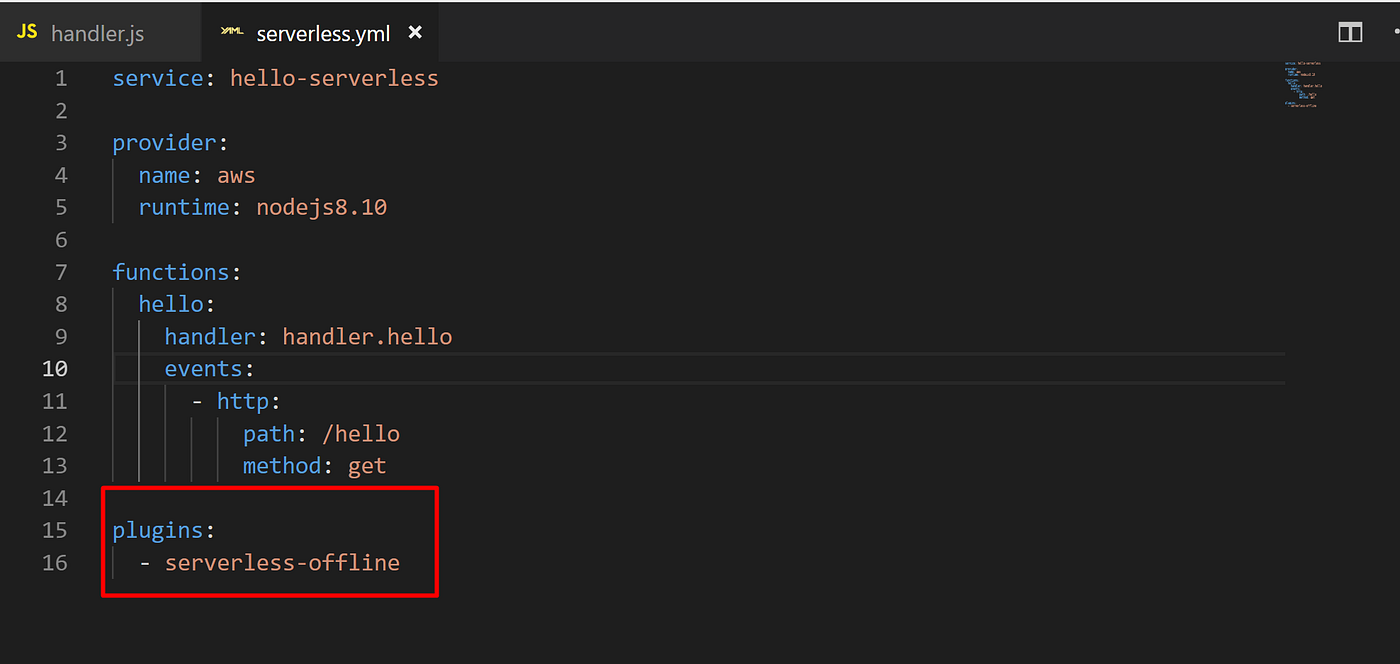Image resolution: width=1400 pixels, height=664 pixels.
Task: Click the split layout icon in editor toolbar
Action: pos(1350,31)
